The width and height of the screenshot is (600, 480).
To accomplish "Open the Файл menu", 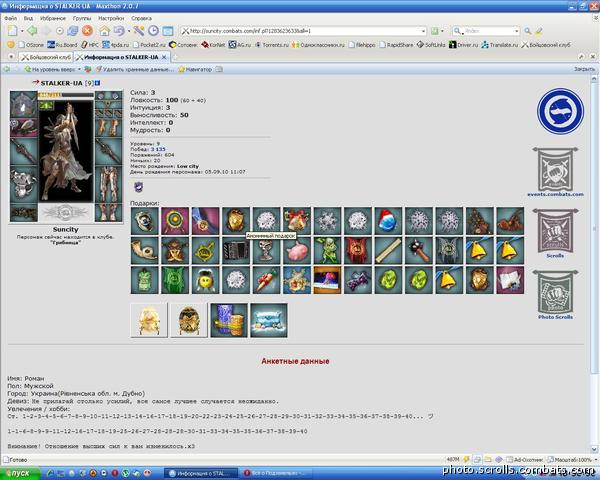I will click(x=10, y=18).
